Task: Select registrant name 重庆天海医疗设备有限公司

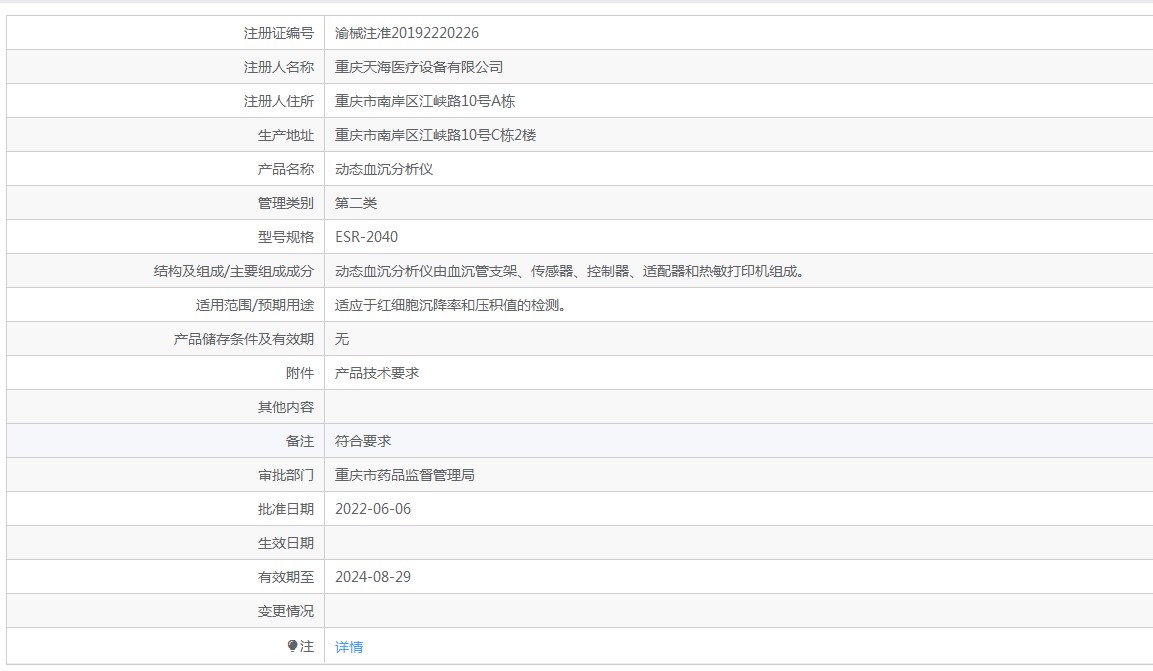Action: click(418, 67)
